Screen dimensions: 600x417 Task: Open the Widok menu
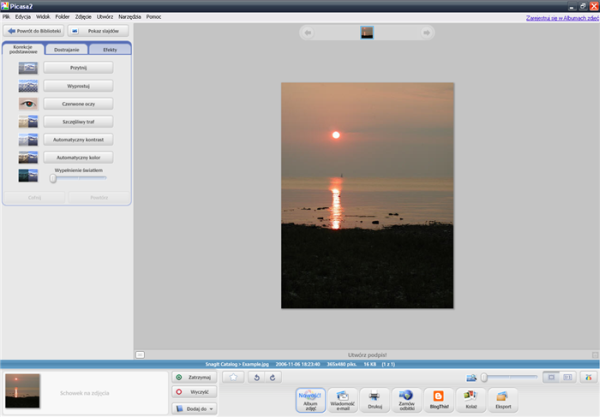(x=43, y=17)
